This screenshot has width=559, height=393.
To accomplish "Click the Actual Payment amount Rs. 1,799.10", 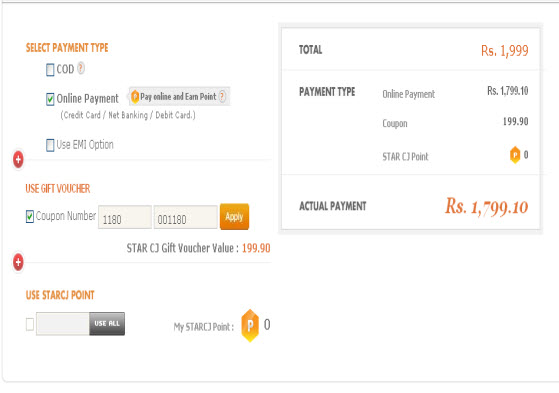I will pyautogui.click(x=486, y=207).
